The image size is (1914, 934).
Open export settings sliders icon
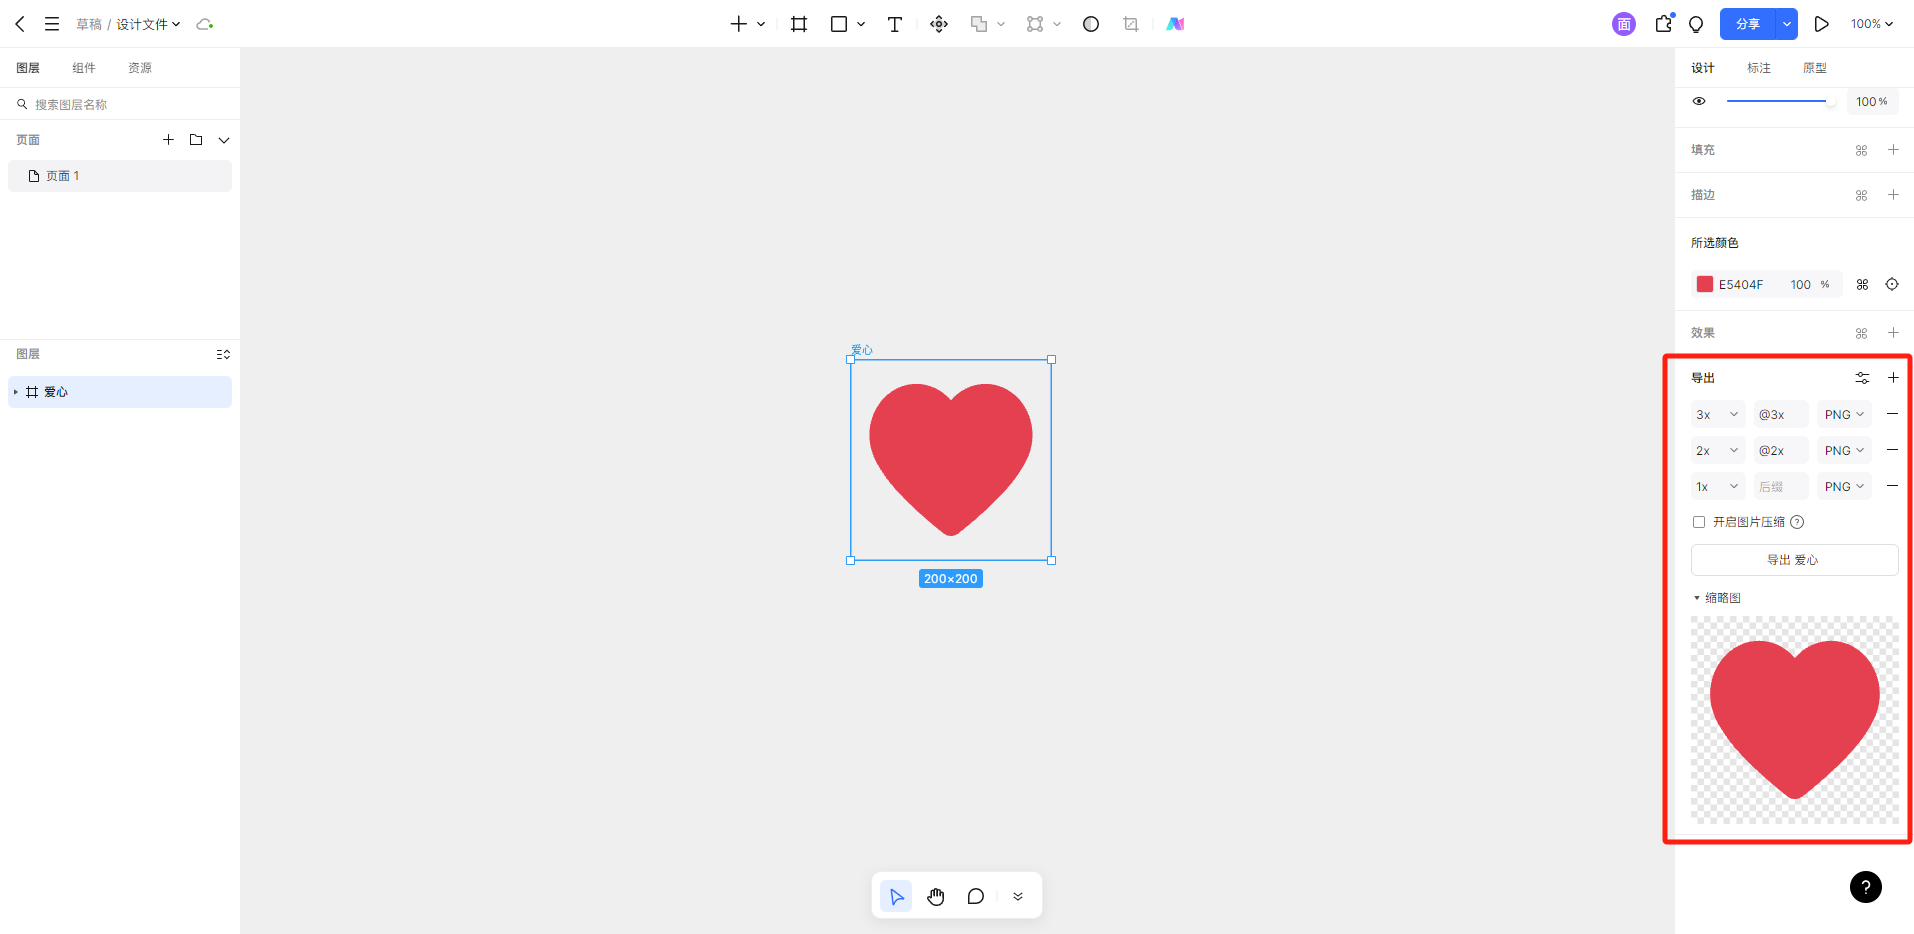point(1862,378)
